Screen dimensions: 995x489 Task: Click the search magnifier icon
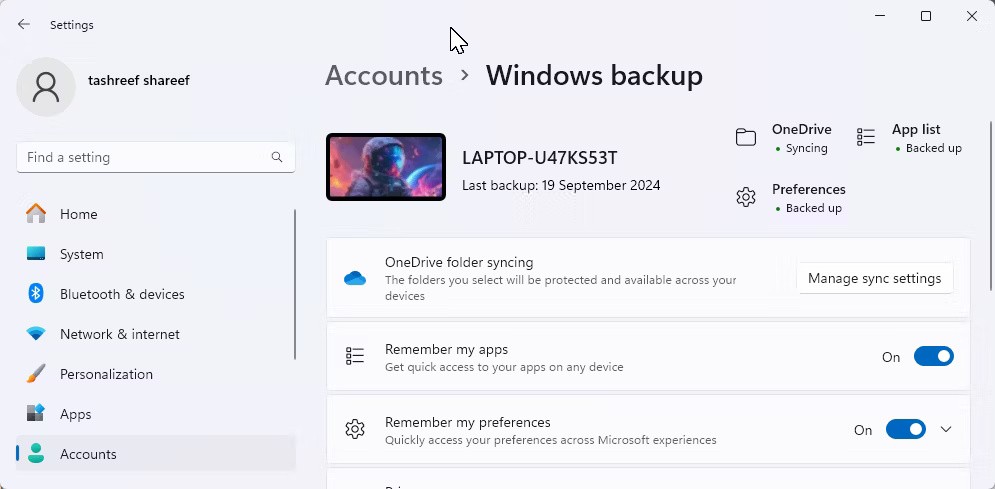click(277, 157)
